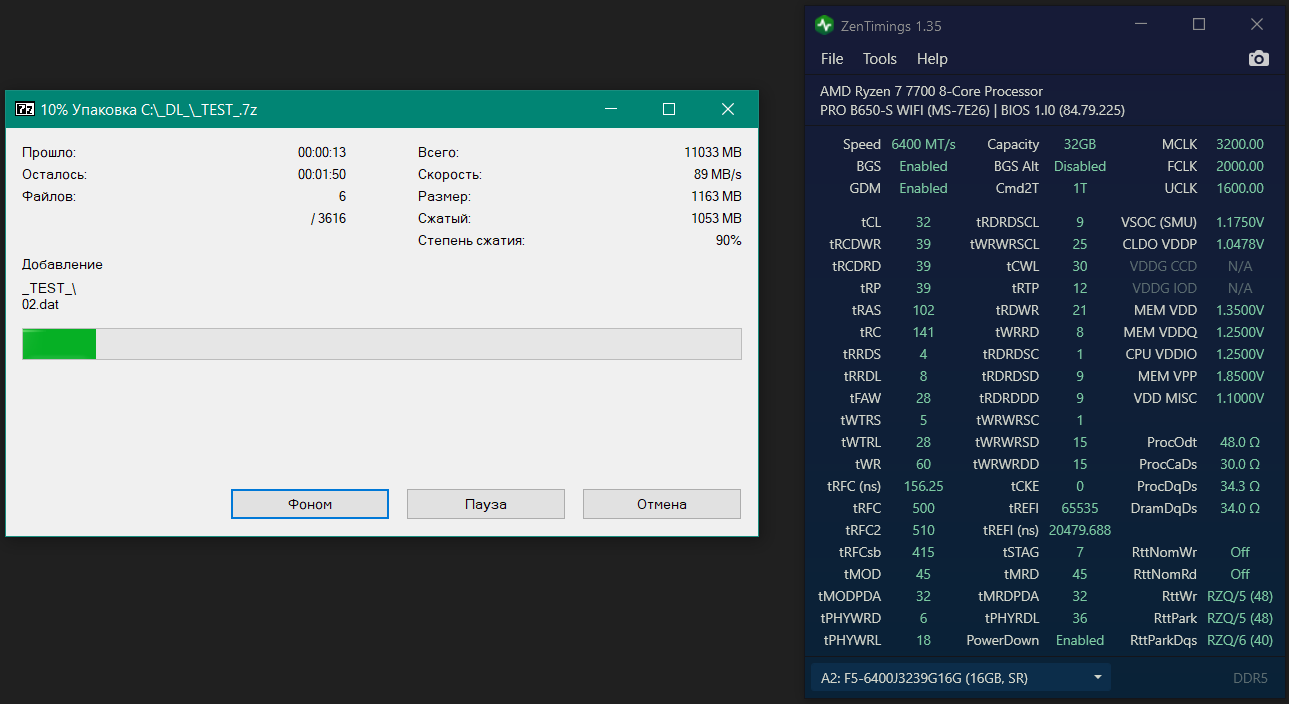Click the files total / 3616 text
The image size is (1289, 704).
(x=328, y=218)
